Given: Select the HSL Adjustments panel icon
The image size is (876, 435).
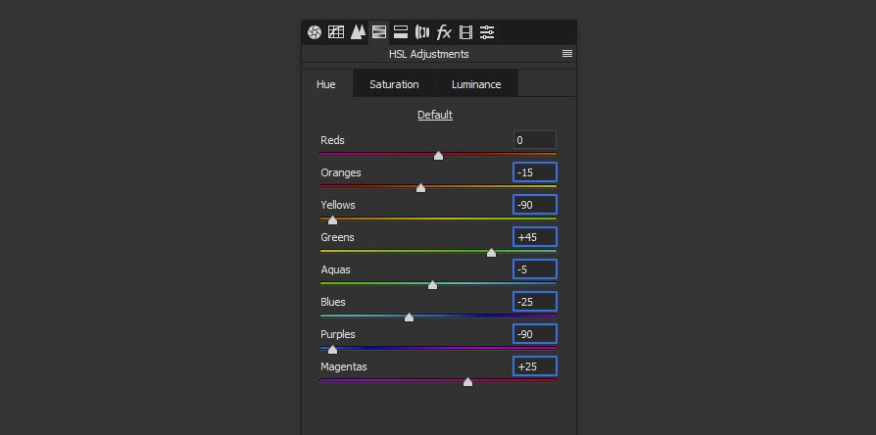Looking at the screenshot, I should (x=379, y=32).
